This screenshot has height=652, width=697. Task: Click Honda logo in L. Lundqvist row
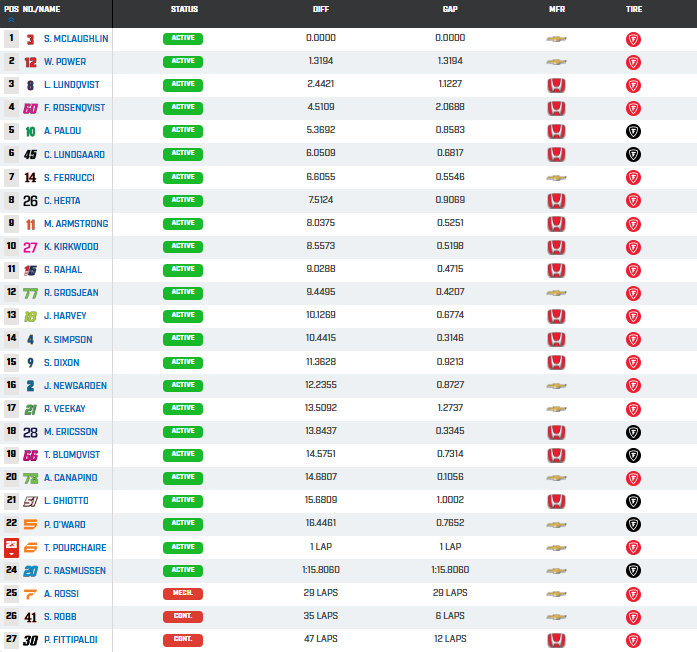click(x=557, y=85)
